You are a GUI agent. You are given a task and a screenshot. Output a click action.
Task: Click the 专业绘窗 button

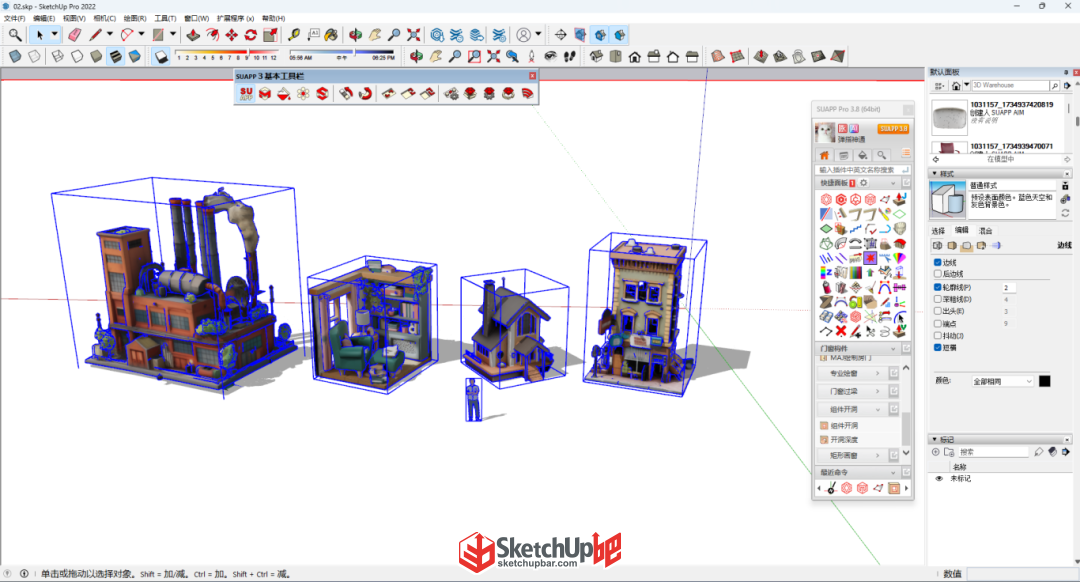click(x=851, y=373)
